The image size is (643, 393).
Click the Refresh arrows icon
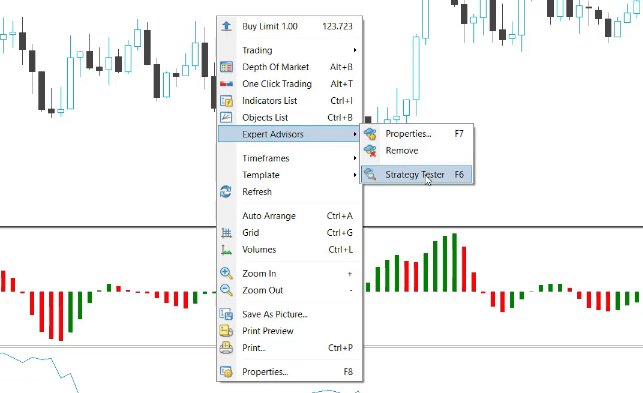click(x=226, y=192)
